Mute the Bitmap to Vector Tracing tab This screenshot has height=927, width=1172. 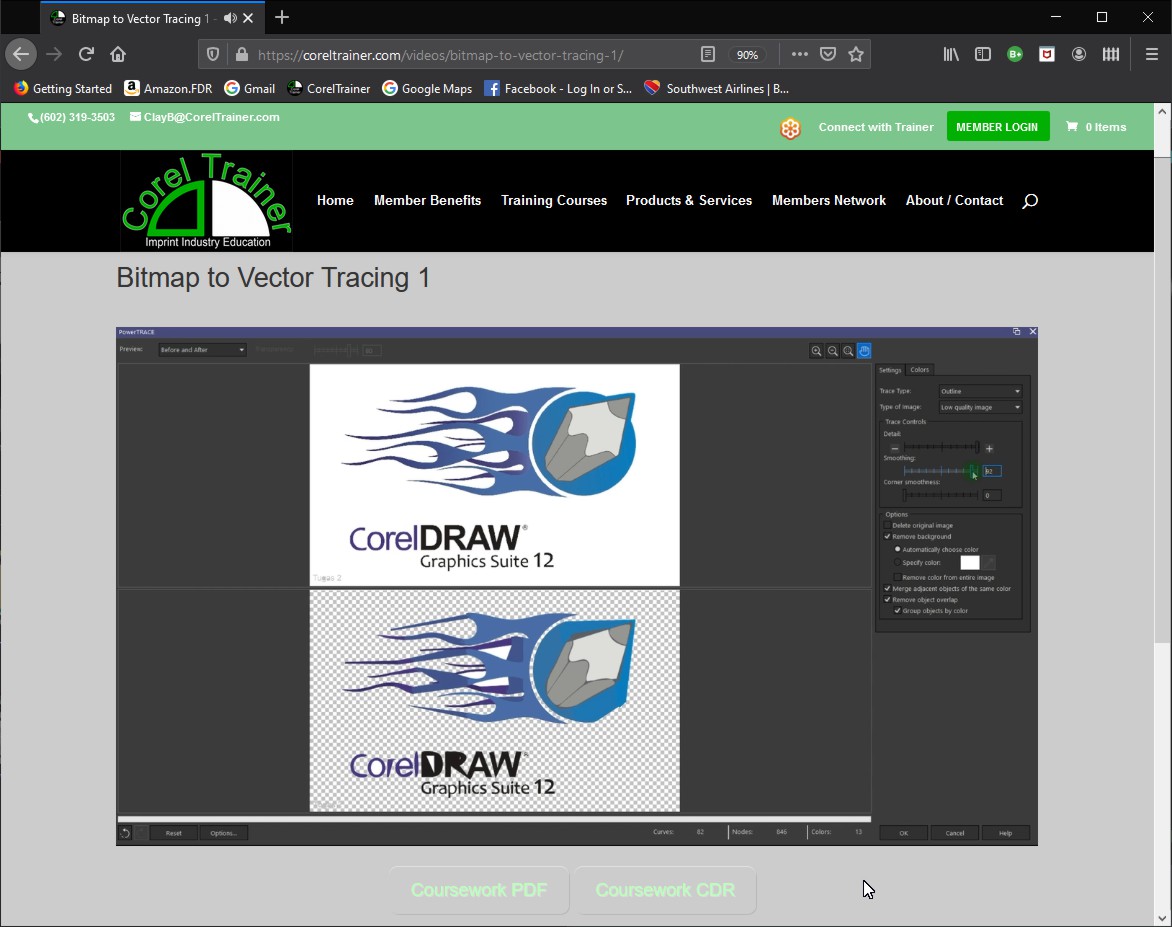(x=229, y=18)
